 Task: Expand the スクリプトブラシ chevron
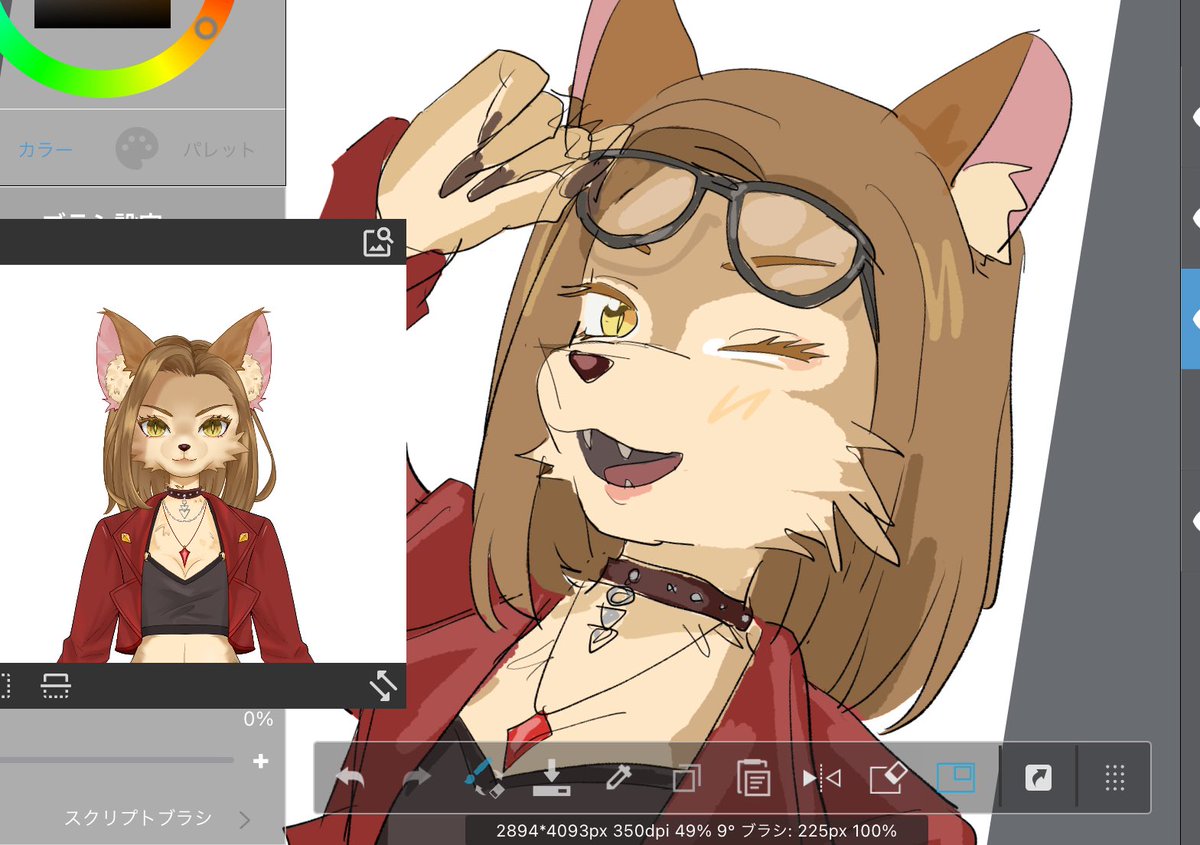(x=245, y=820)
